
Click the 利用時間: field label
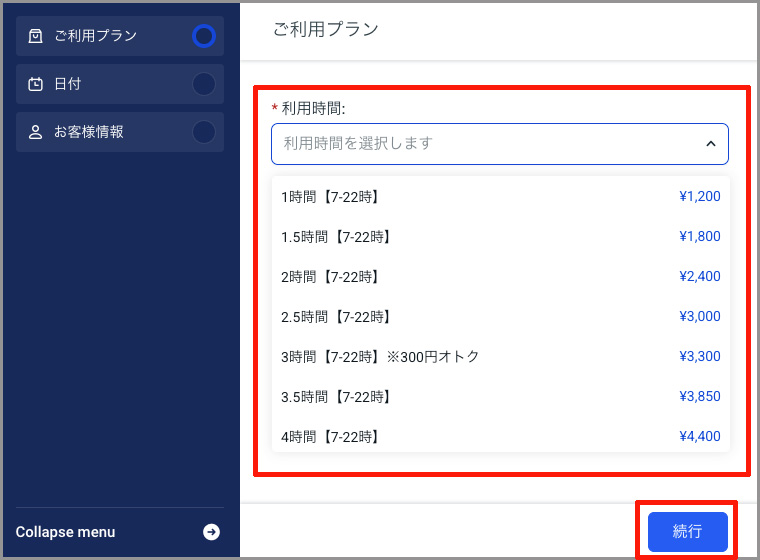click(313, 108)
